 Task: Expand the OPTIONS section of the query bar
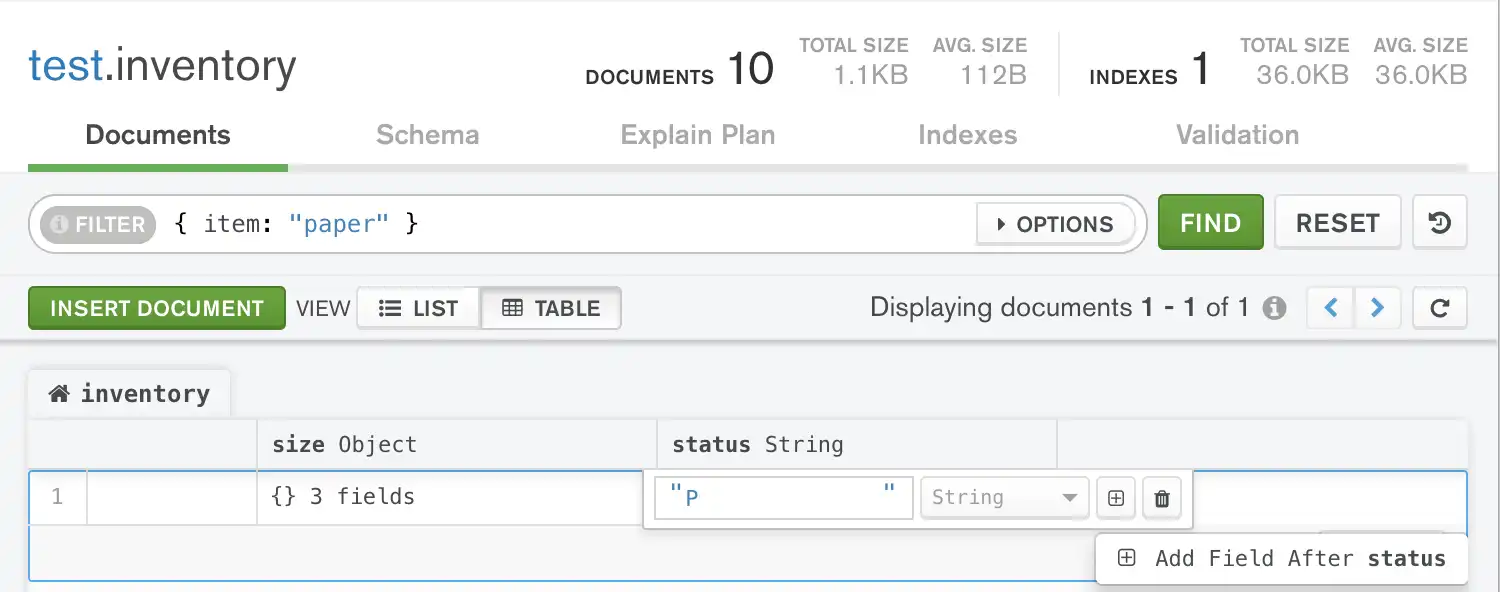(1055, 224)
